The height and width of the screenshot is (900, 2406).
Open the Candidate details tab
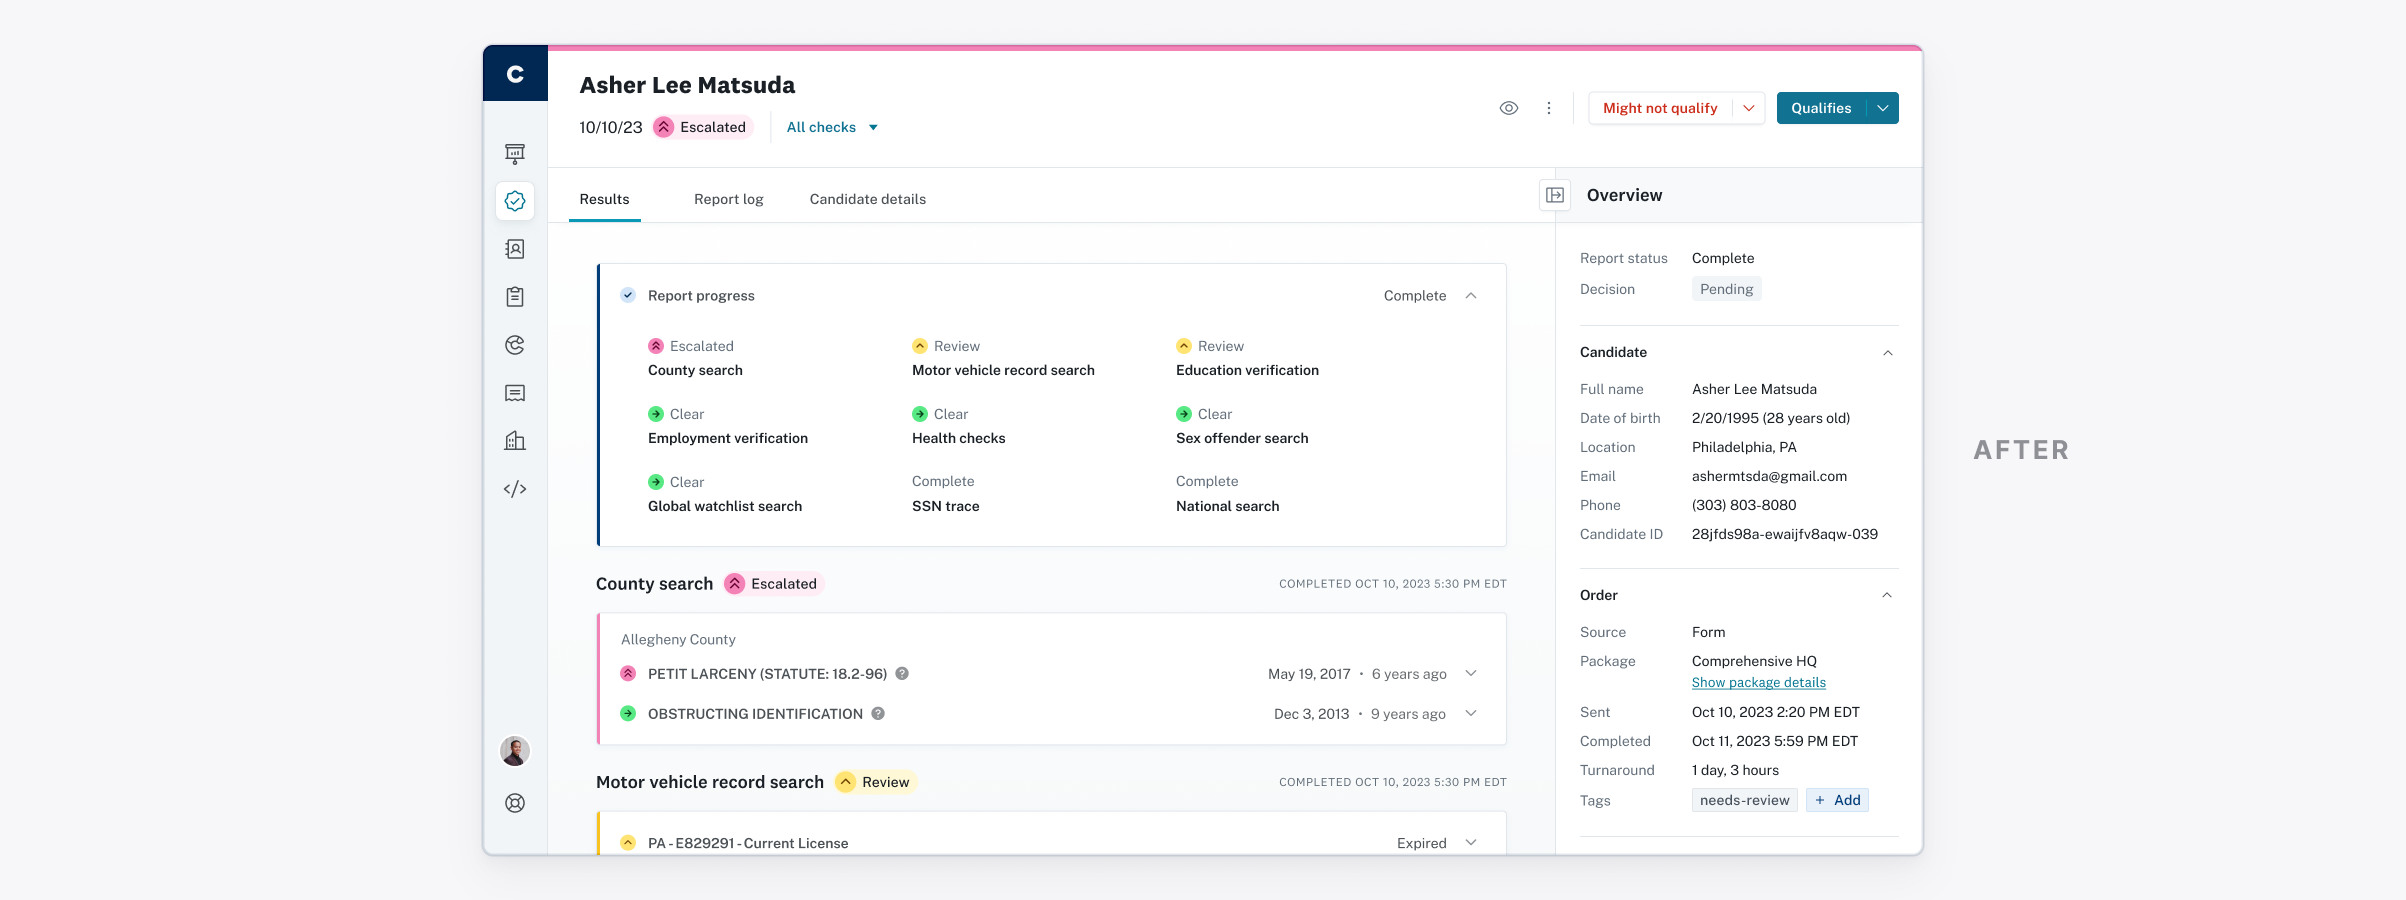(x=867, y=199)
